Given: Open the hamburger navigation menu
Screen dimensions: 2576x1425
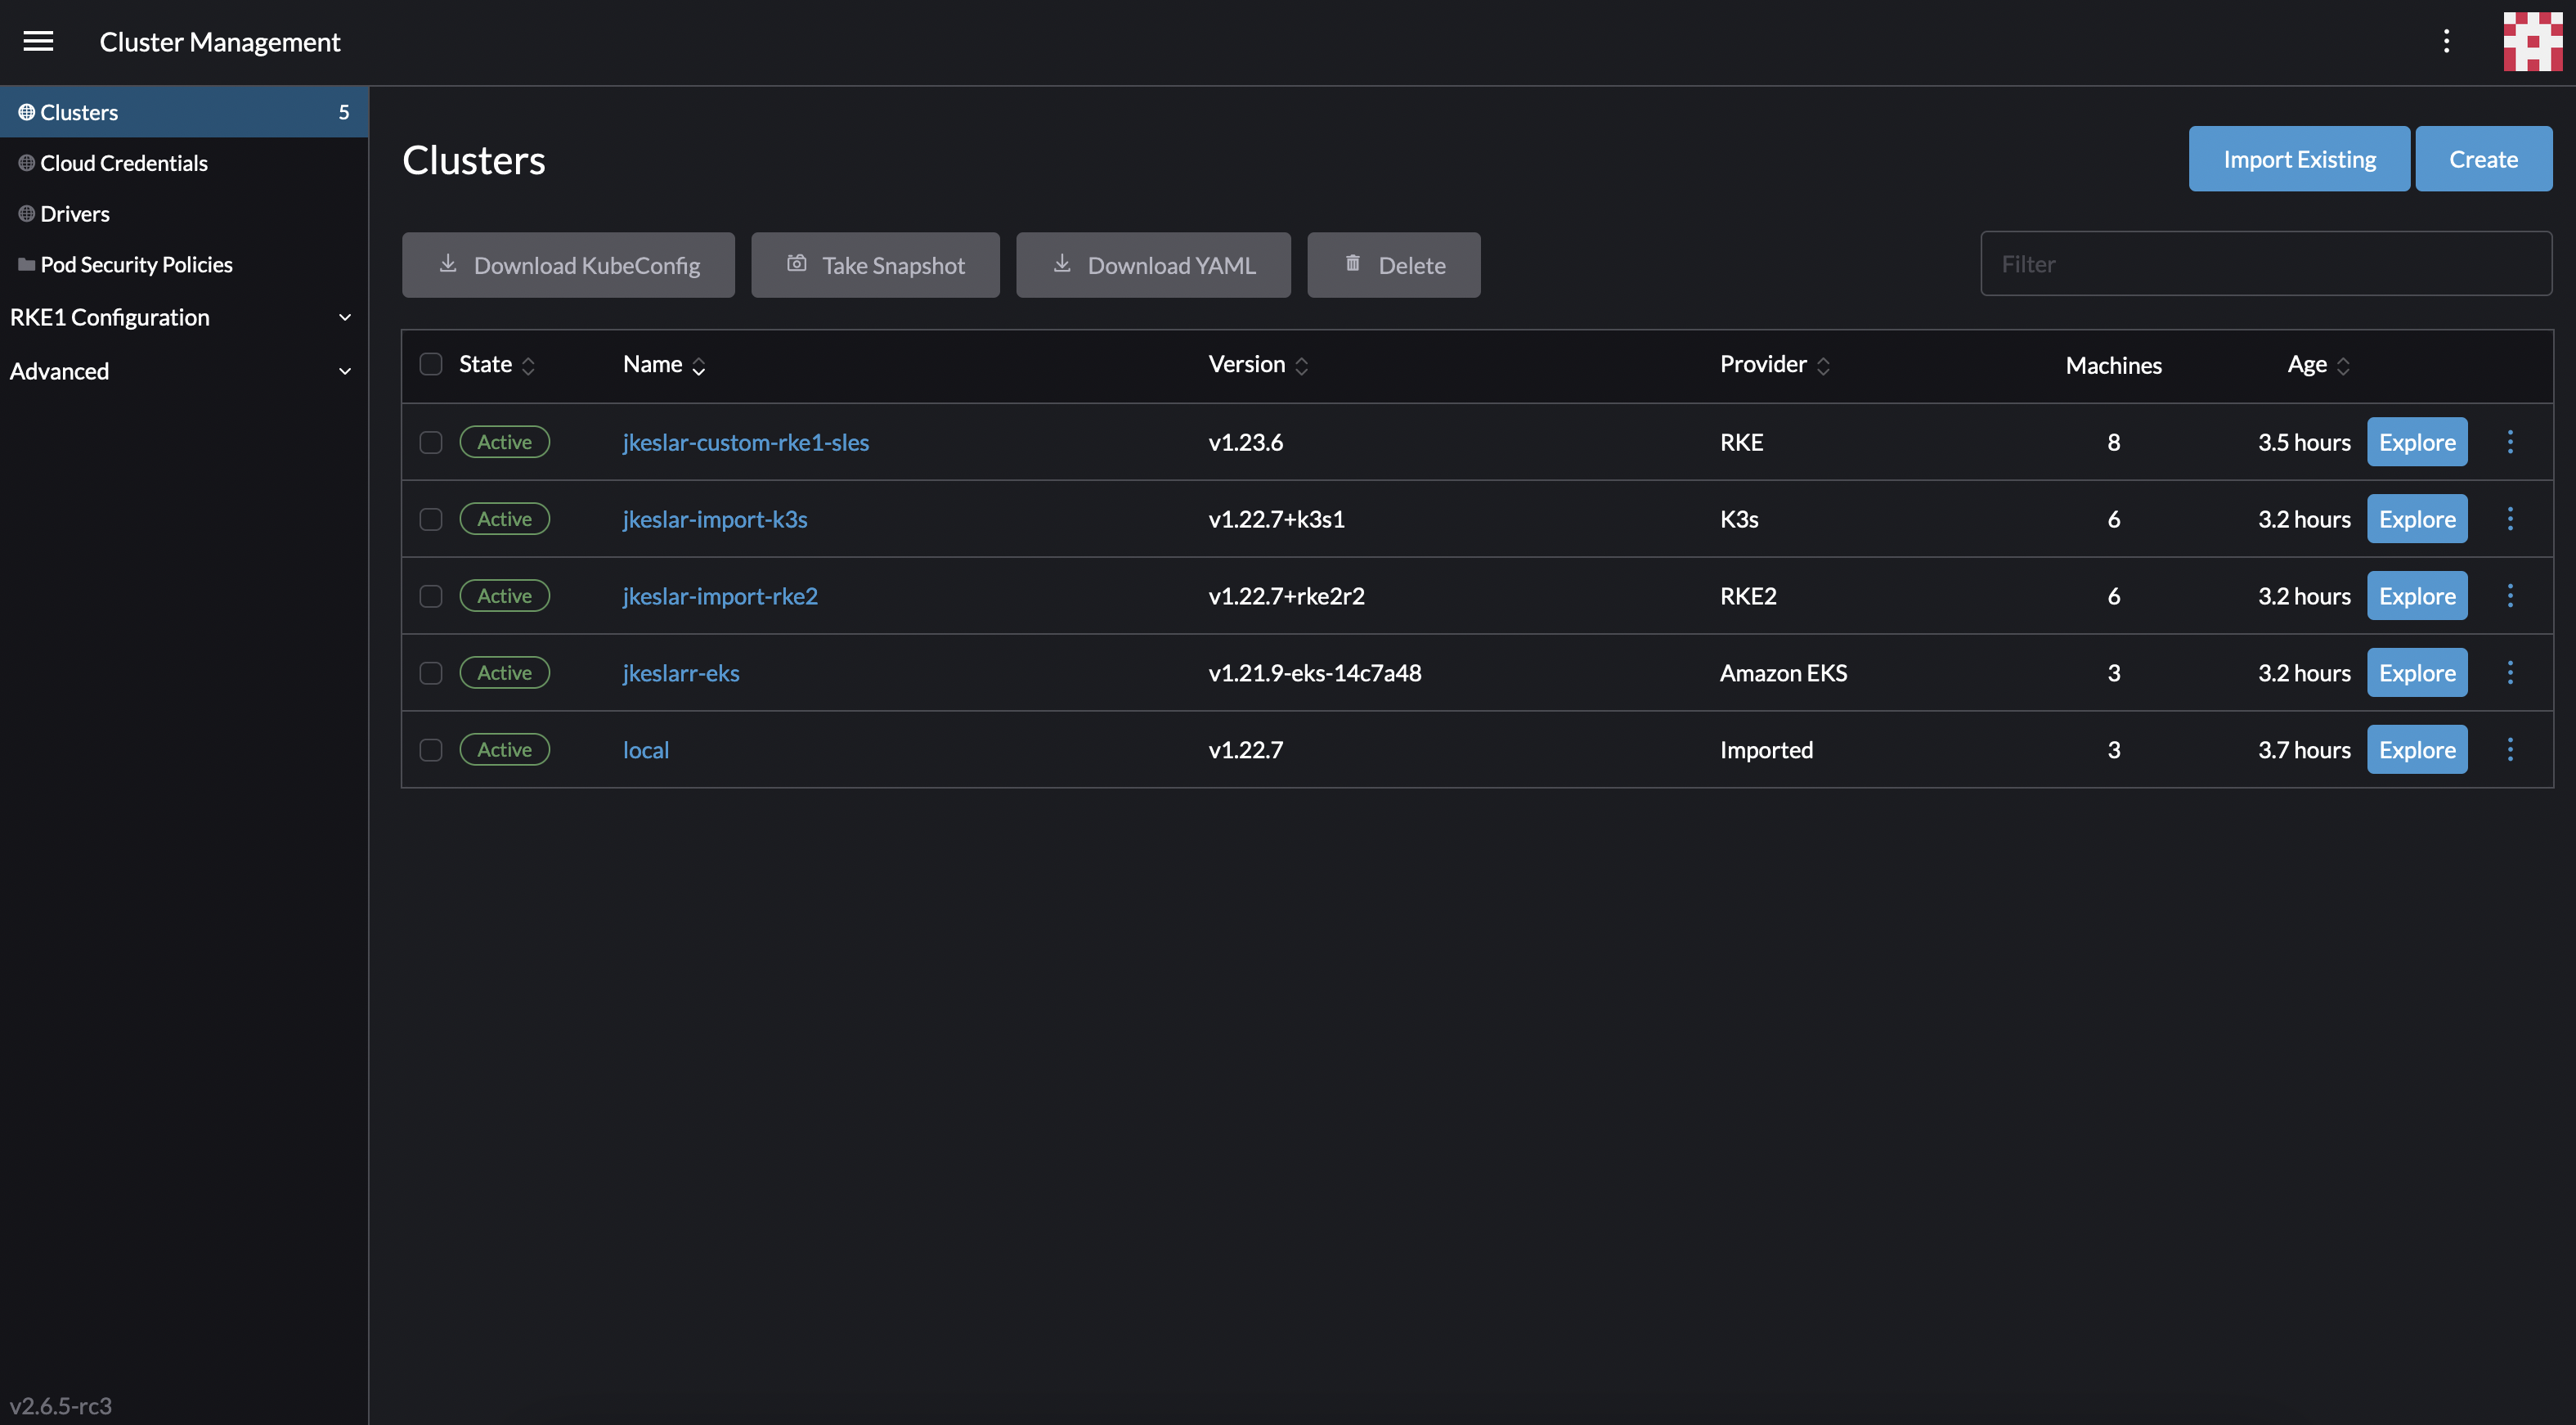Looking at the screenshot, I should pyautogui.click(x=38, y=41).
